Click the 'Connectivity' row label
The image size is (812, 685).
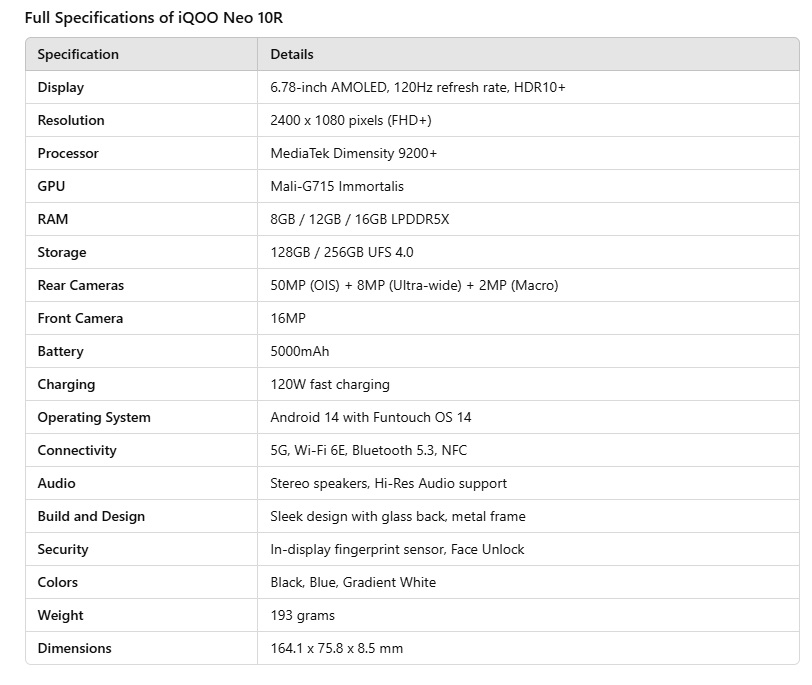[x=77, y=450]
